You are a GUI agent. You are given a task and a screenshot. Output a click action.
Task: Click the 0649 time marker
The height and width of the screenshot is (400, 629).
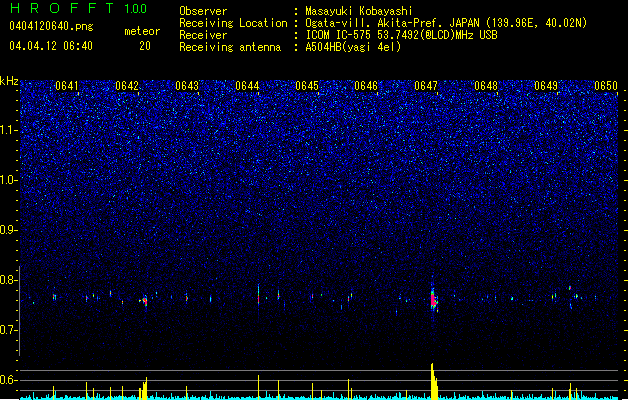point(546,86)
